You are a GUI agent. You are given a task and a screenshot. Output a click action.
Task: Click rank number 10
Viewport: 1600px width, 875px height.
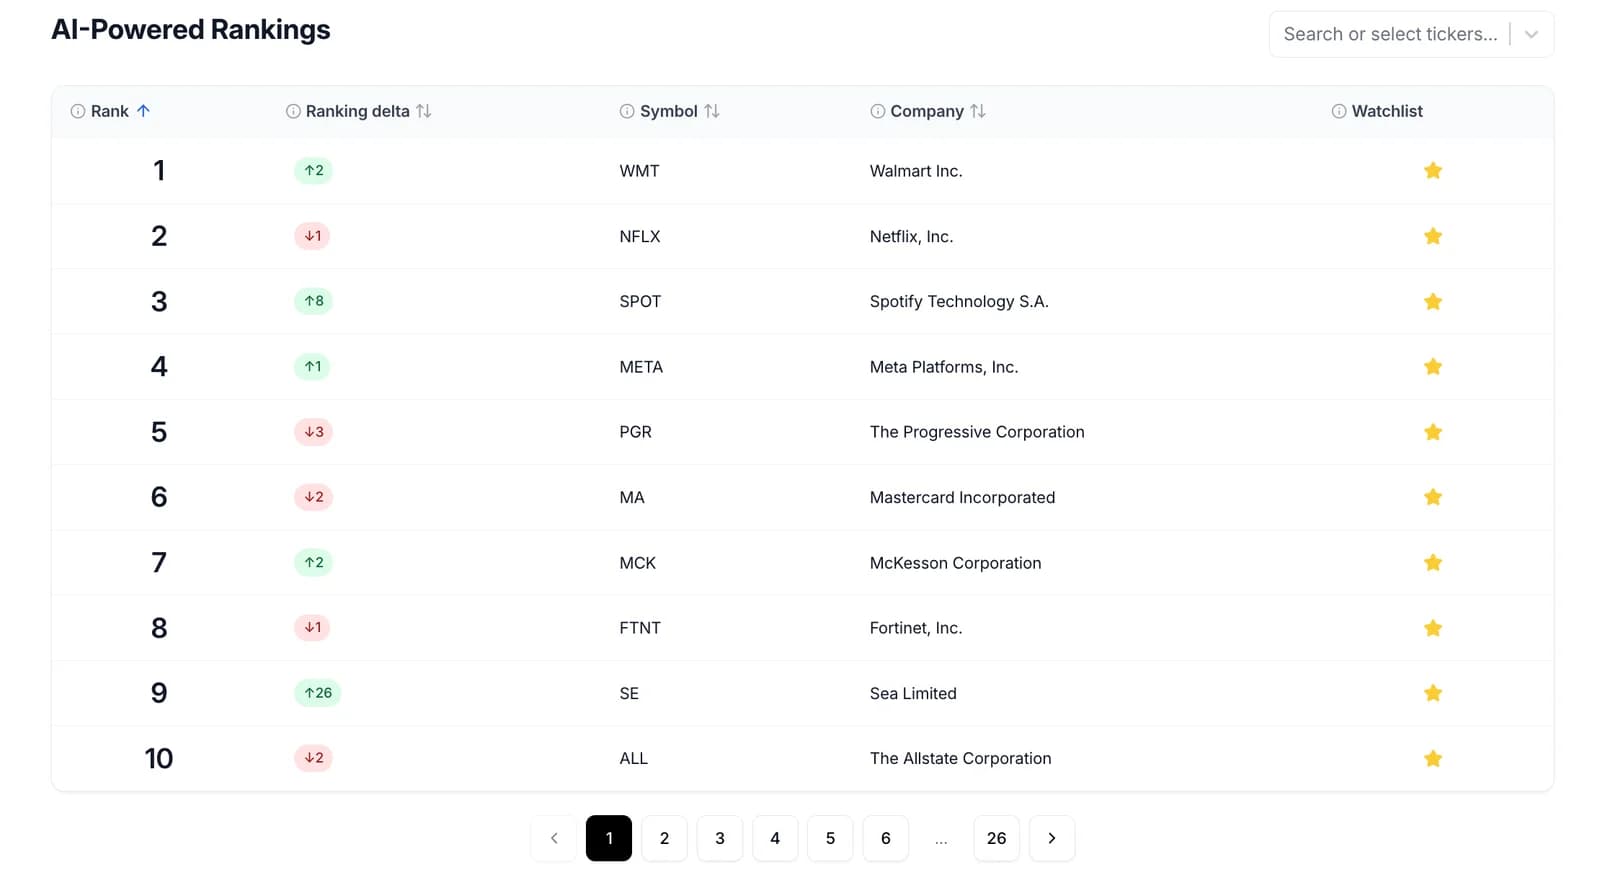pos(159,758)
